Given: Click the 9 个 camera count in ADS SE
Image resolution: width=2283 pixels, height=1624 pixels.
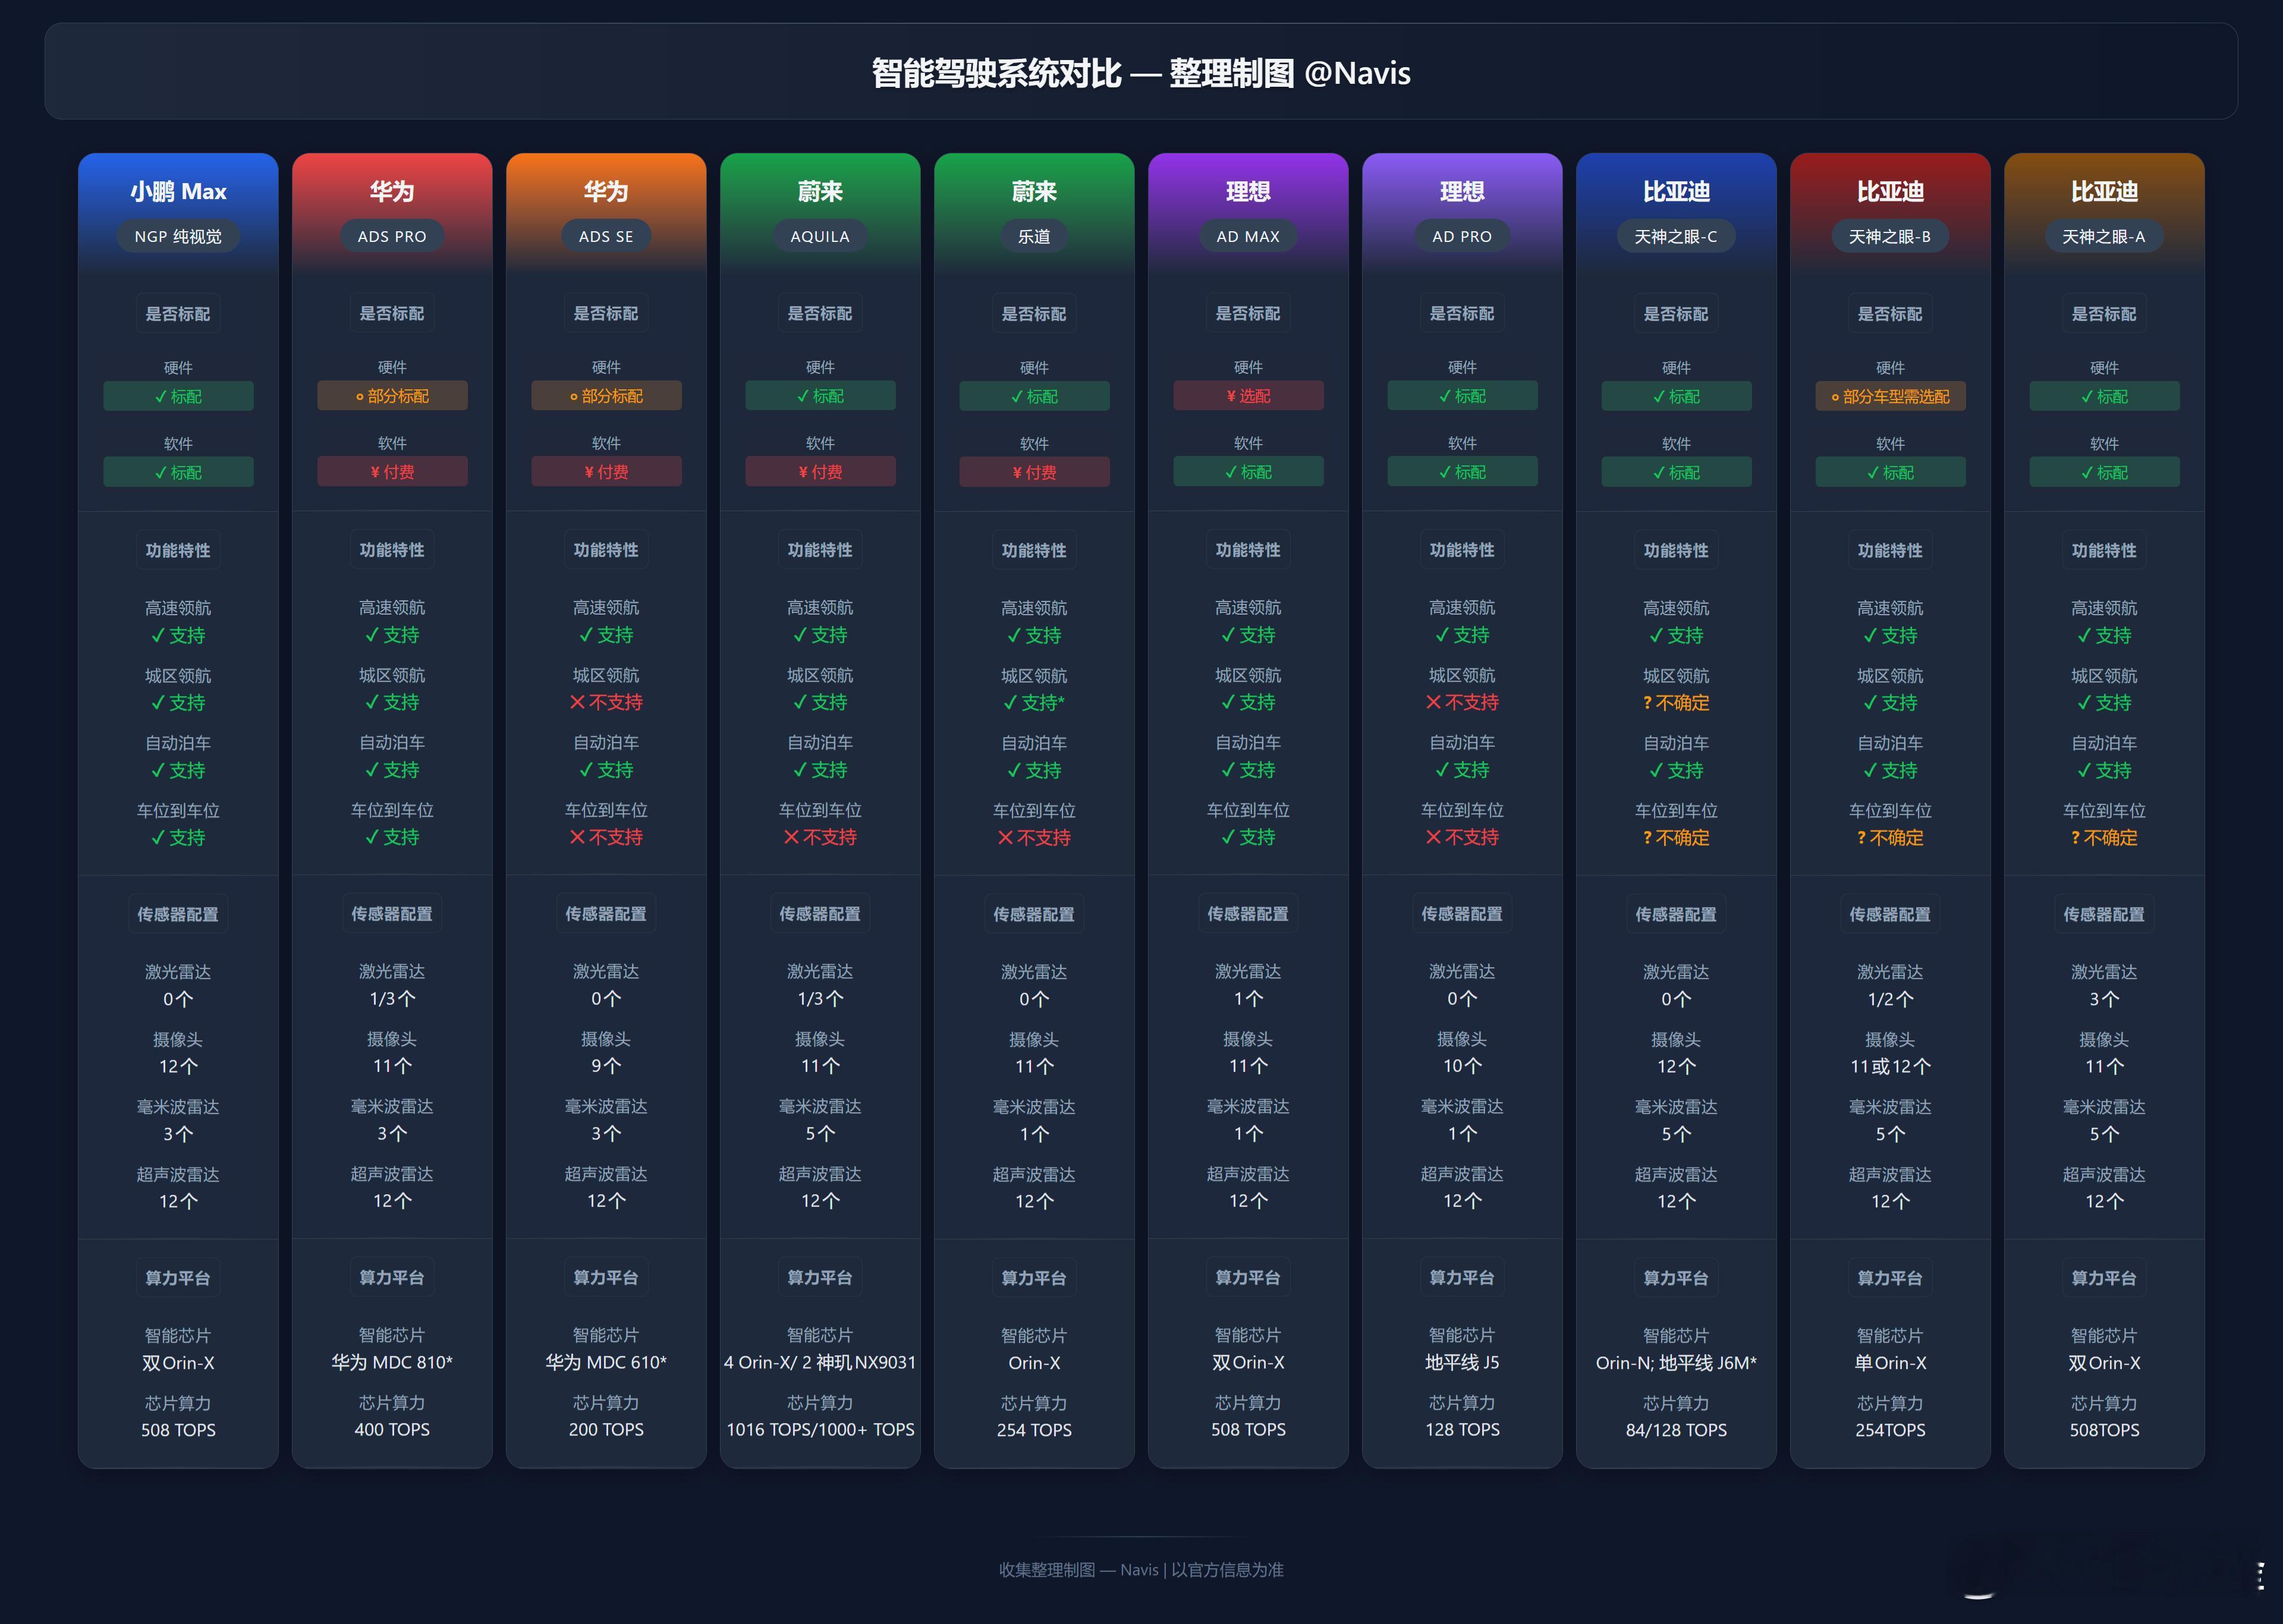Looking at the screenshot, I should tap(606, 1066).
